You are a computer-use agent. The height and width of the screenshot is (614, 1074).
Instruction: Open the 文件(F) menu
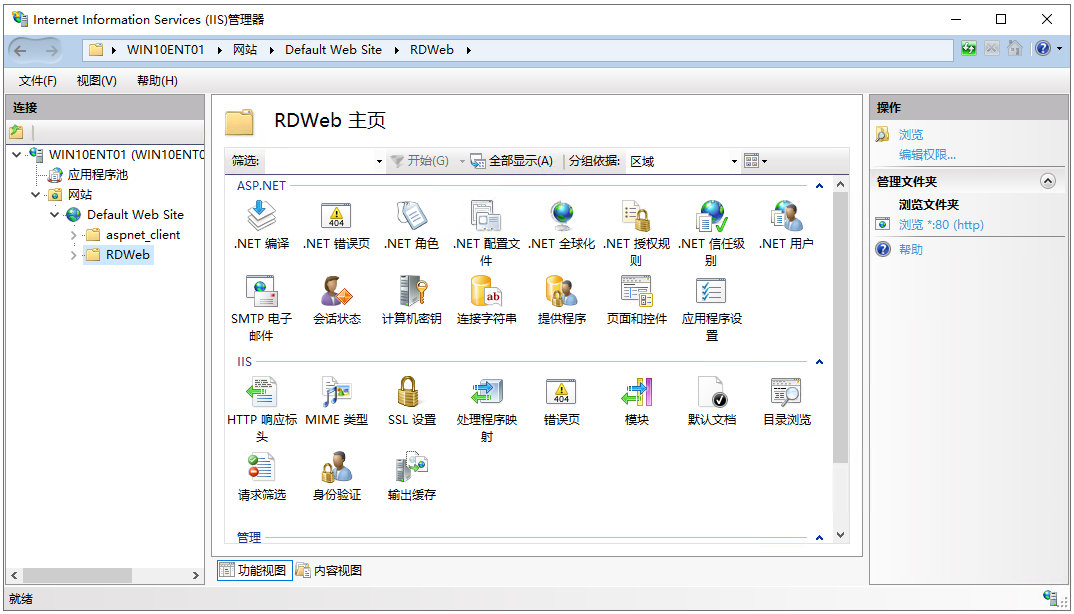[38, 81]
